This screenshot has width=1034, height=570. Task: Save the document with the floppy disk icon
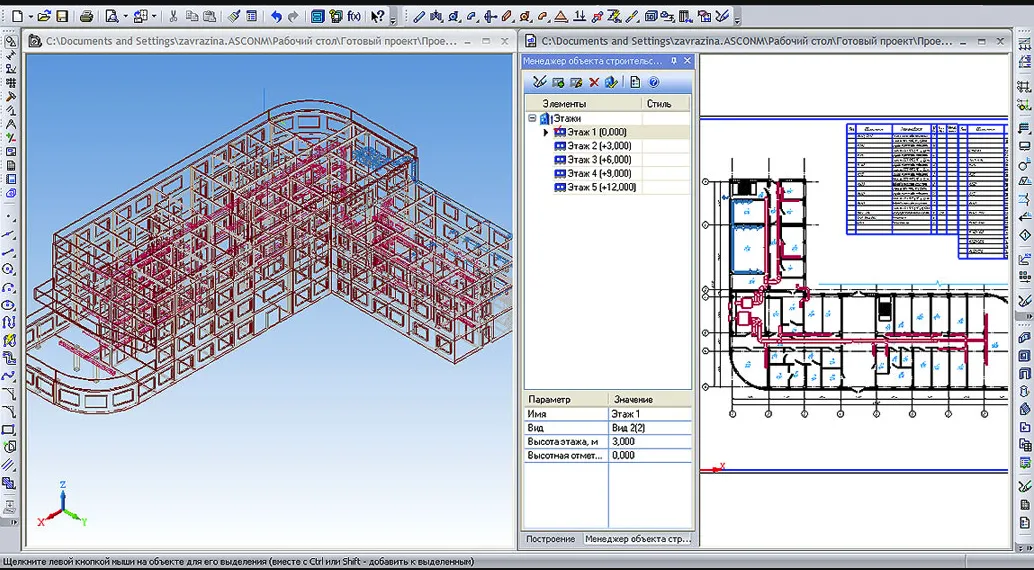click(x=62, y=16)
